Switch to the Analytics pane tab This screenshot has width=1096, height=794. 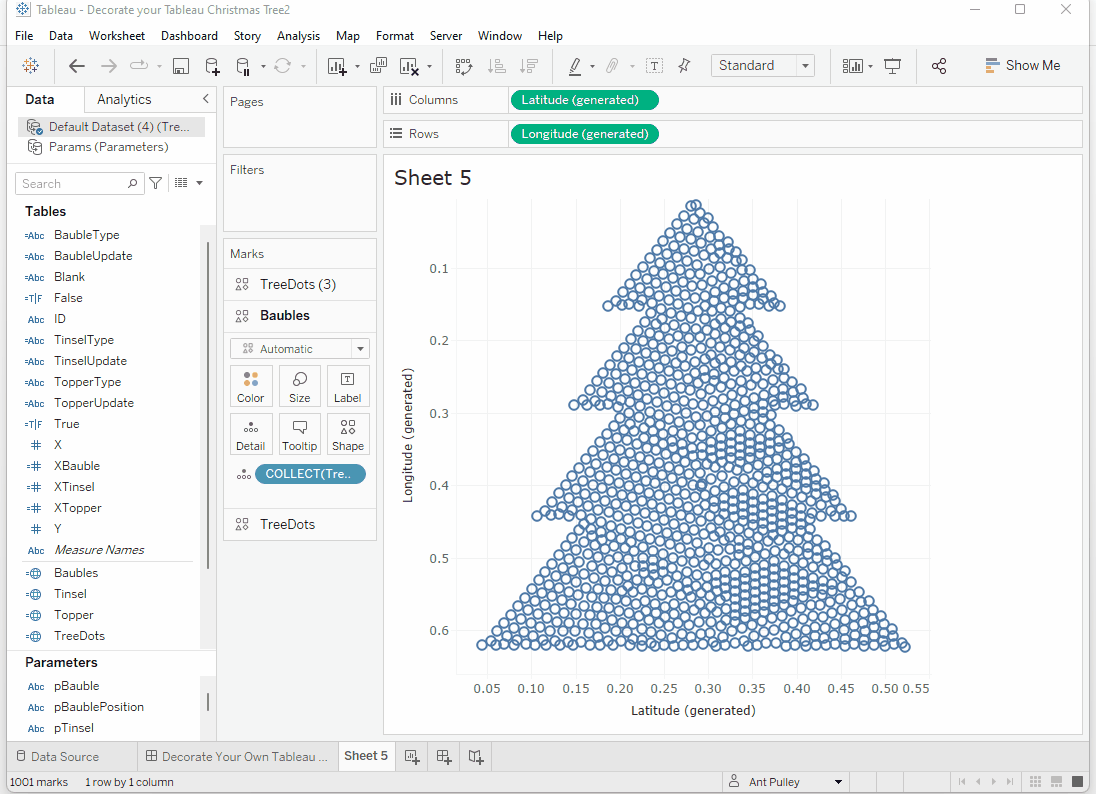[x=124, y=99]
